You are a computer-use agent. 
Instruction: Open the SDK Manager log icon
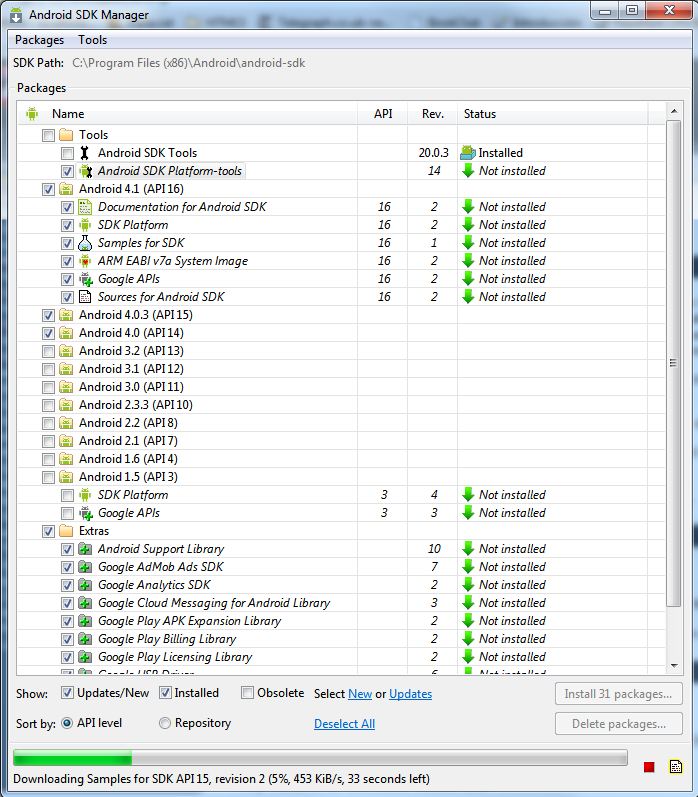(676, 767)
